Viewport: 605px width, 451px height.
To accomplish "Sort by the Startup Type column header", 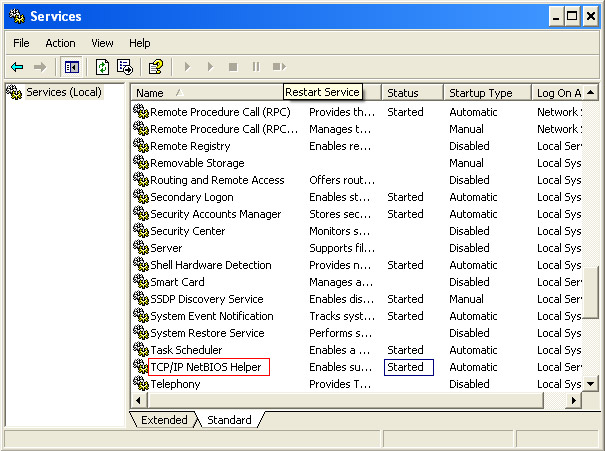I will [485, 93].
